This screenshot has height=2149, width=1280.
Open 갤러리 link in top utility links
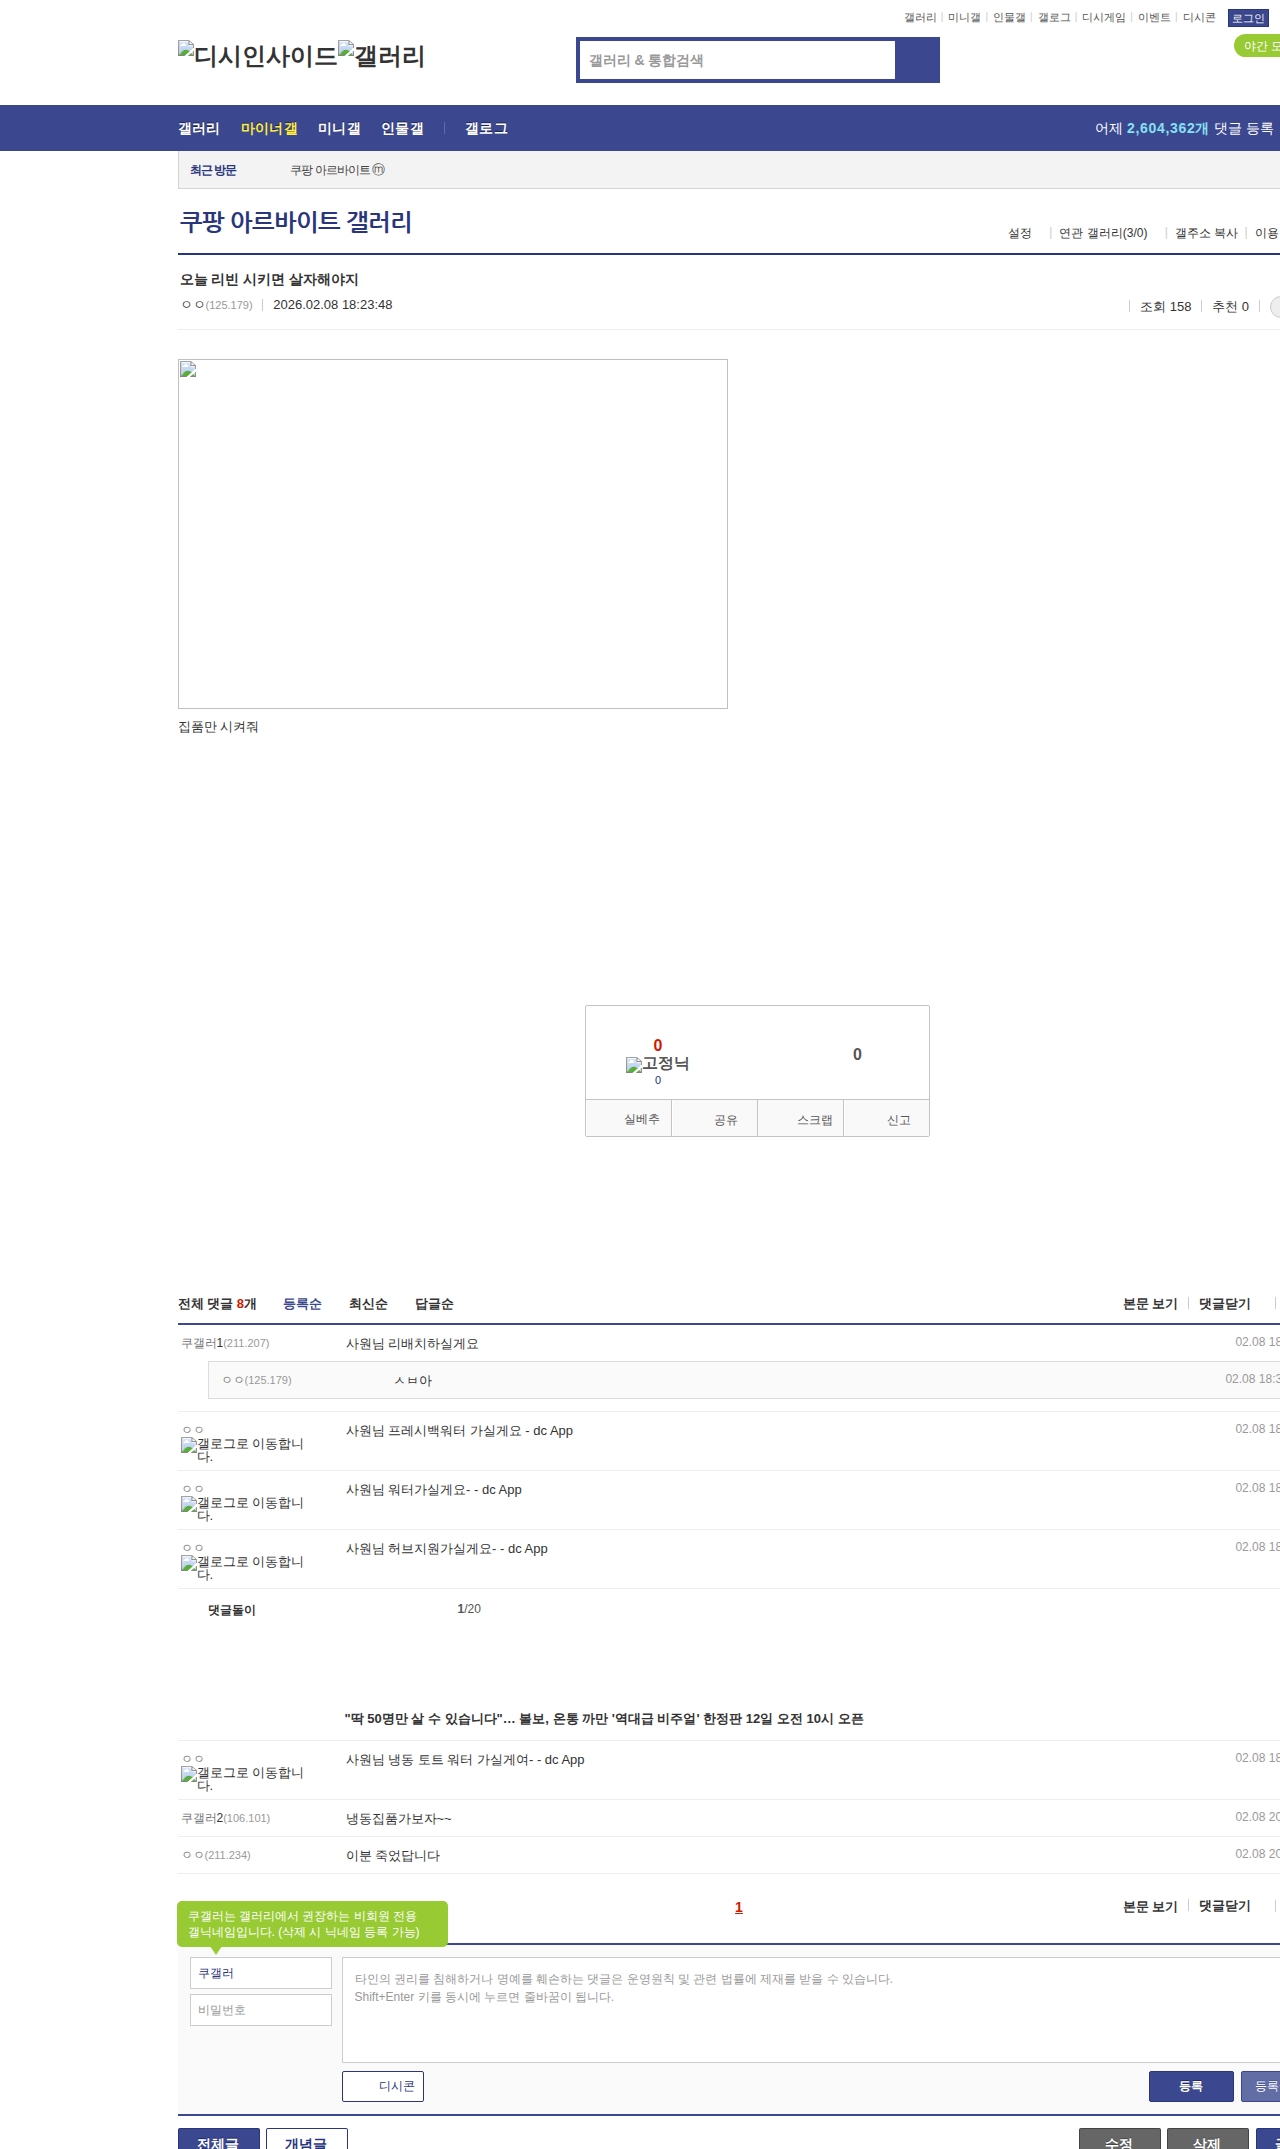click(920, 18)
